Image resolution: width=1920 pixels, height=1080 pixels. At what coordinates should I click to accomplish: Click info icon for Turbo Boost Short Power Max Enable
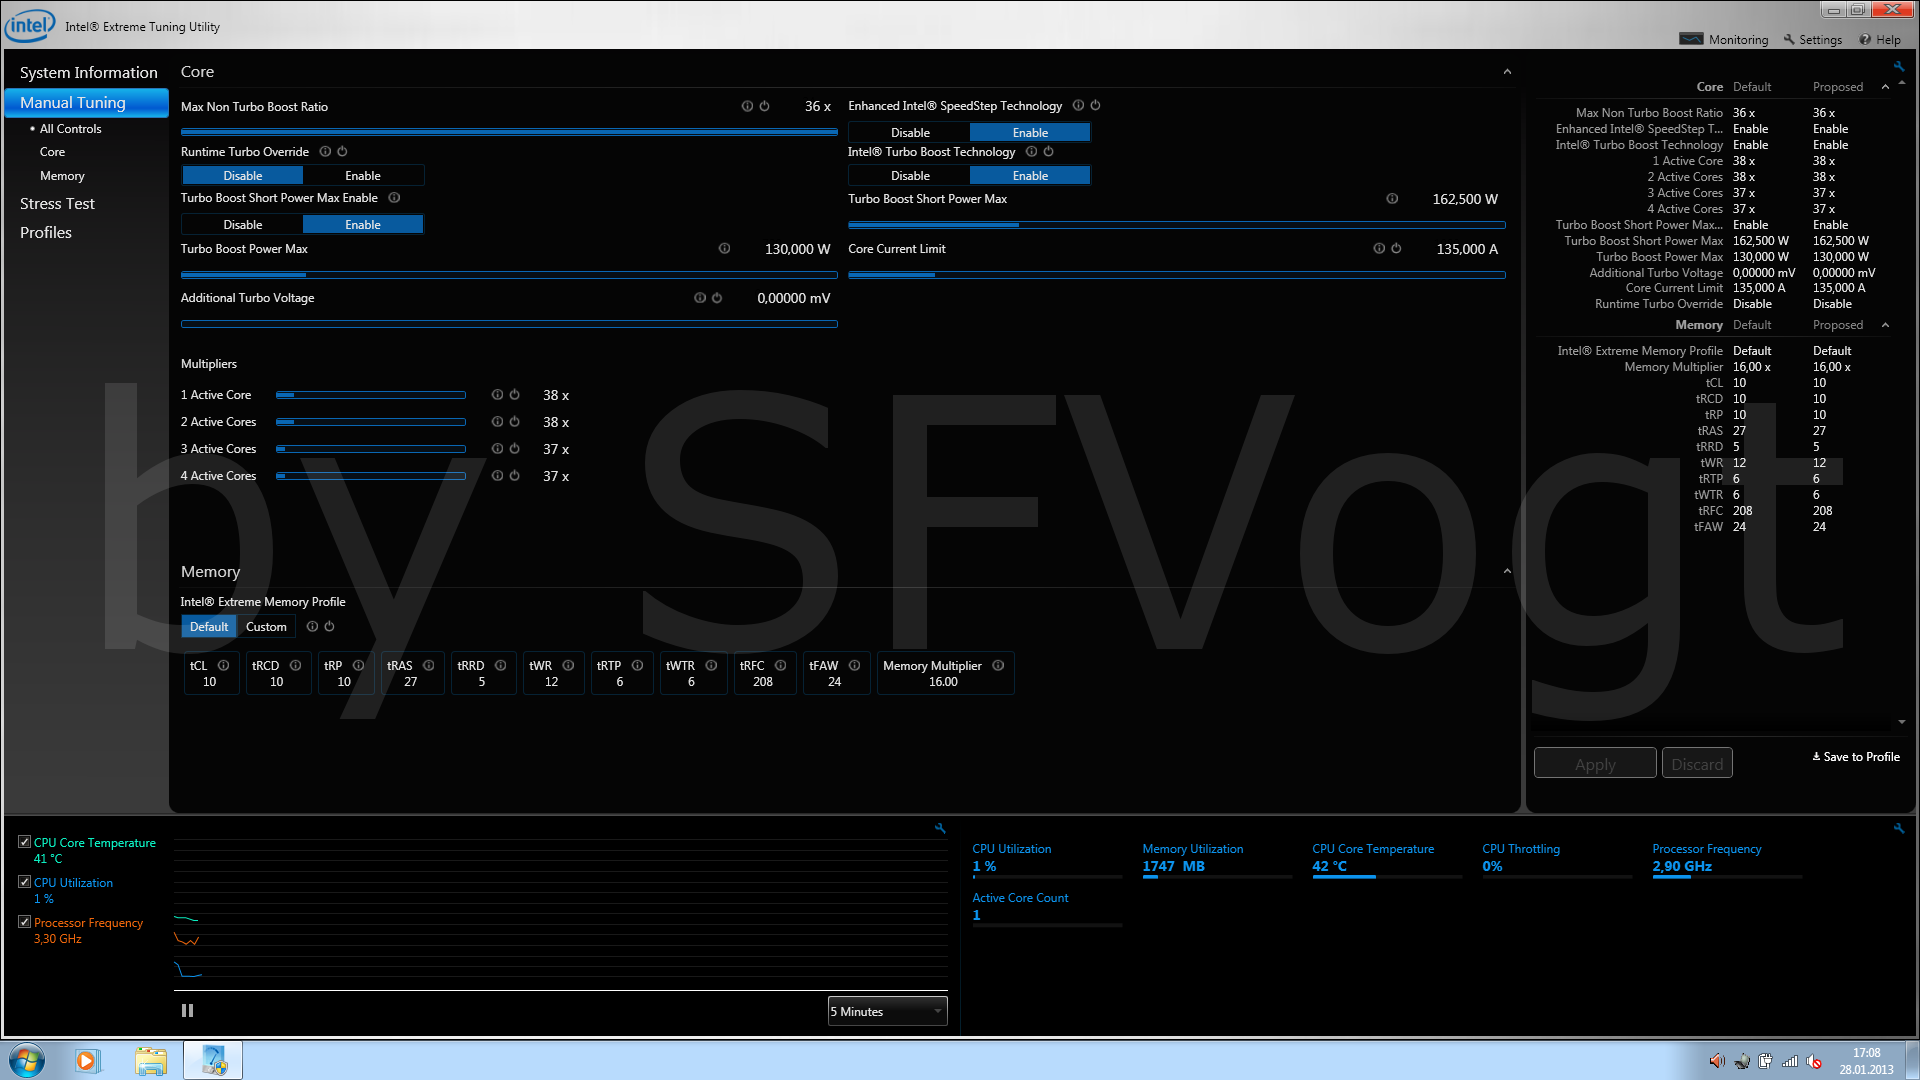point(394,198)
